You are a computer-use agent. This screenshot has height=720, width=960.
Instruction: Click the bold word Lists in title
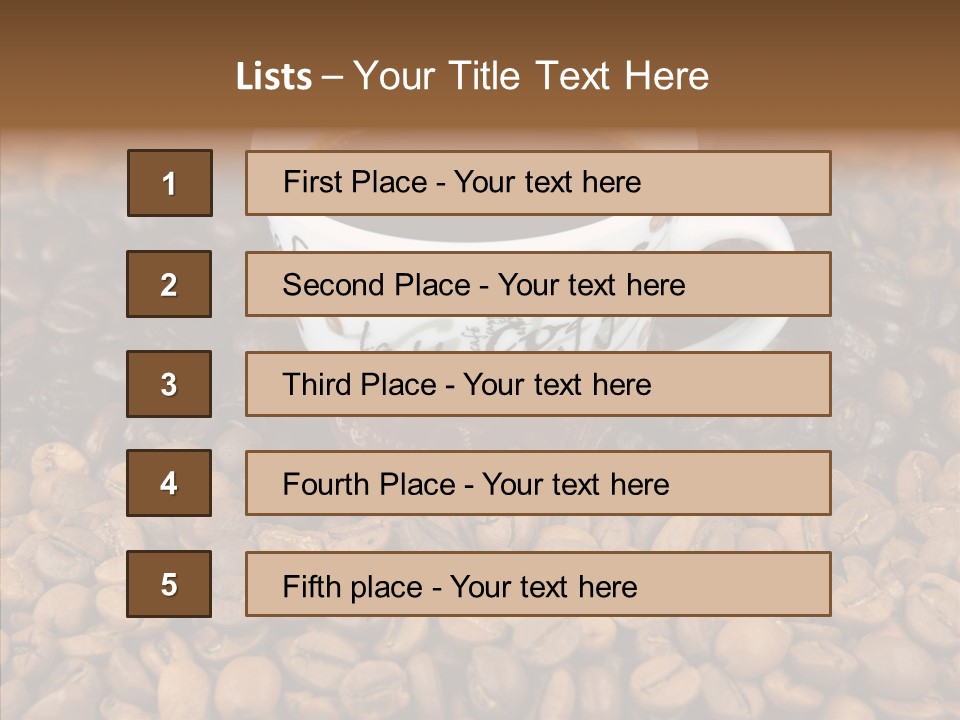(x=274, y=77)
